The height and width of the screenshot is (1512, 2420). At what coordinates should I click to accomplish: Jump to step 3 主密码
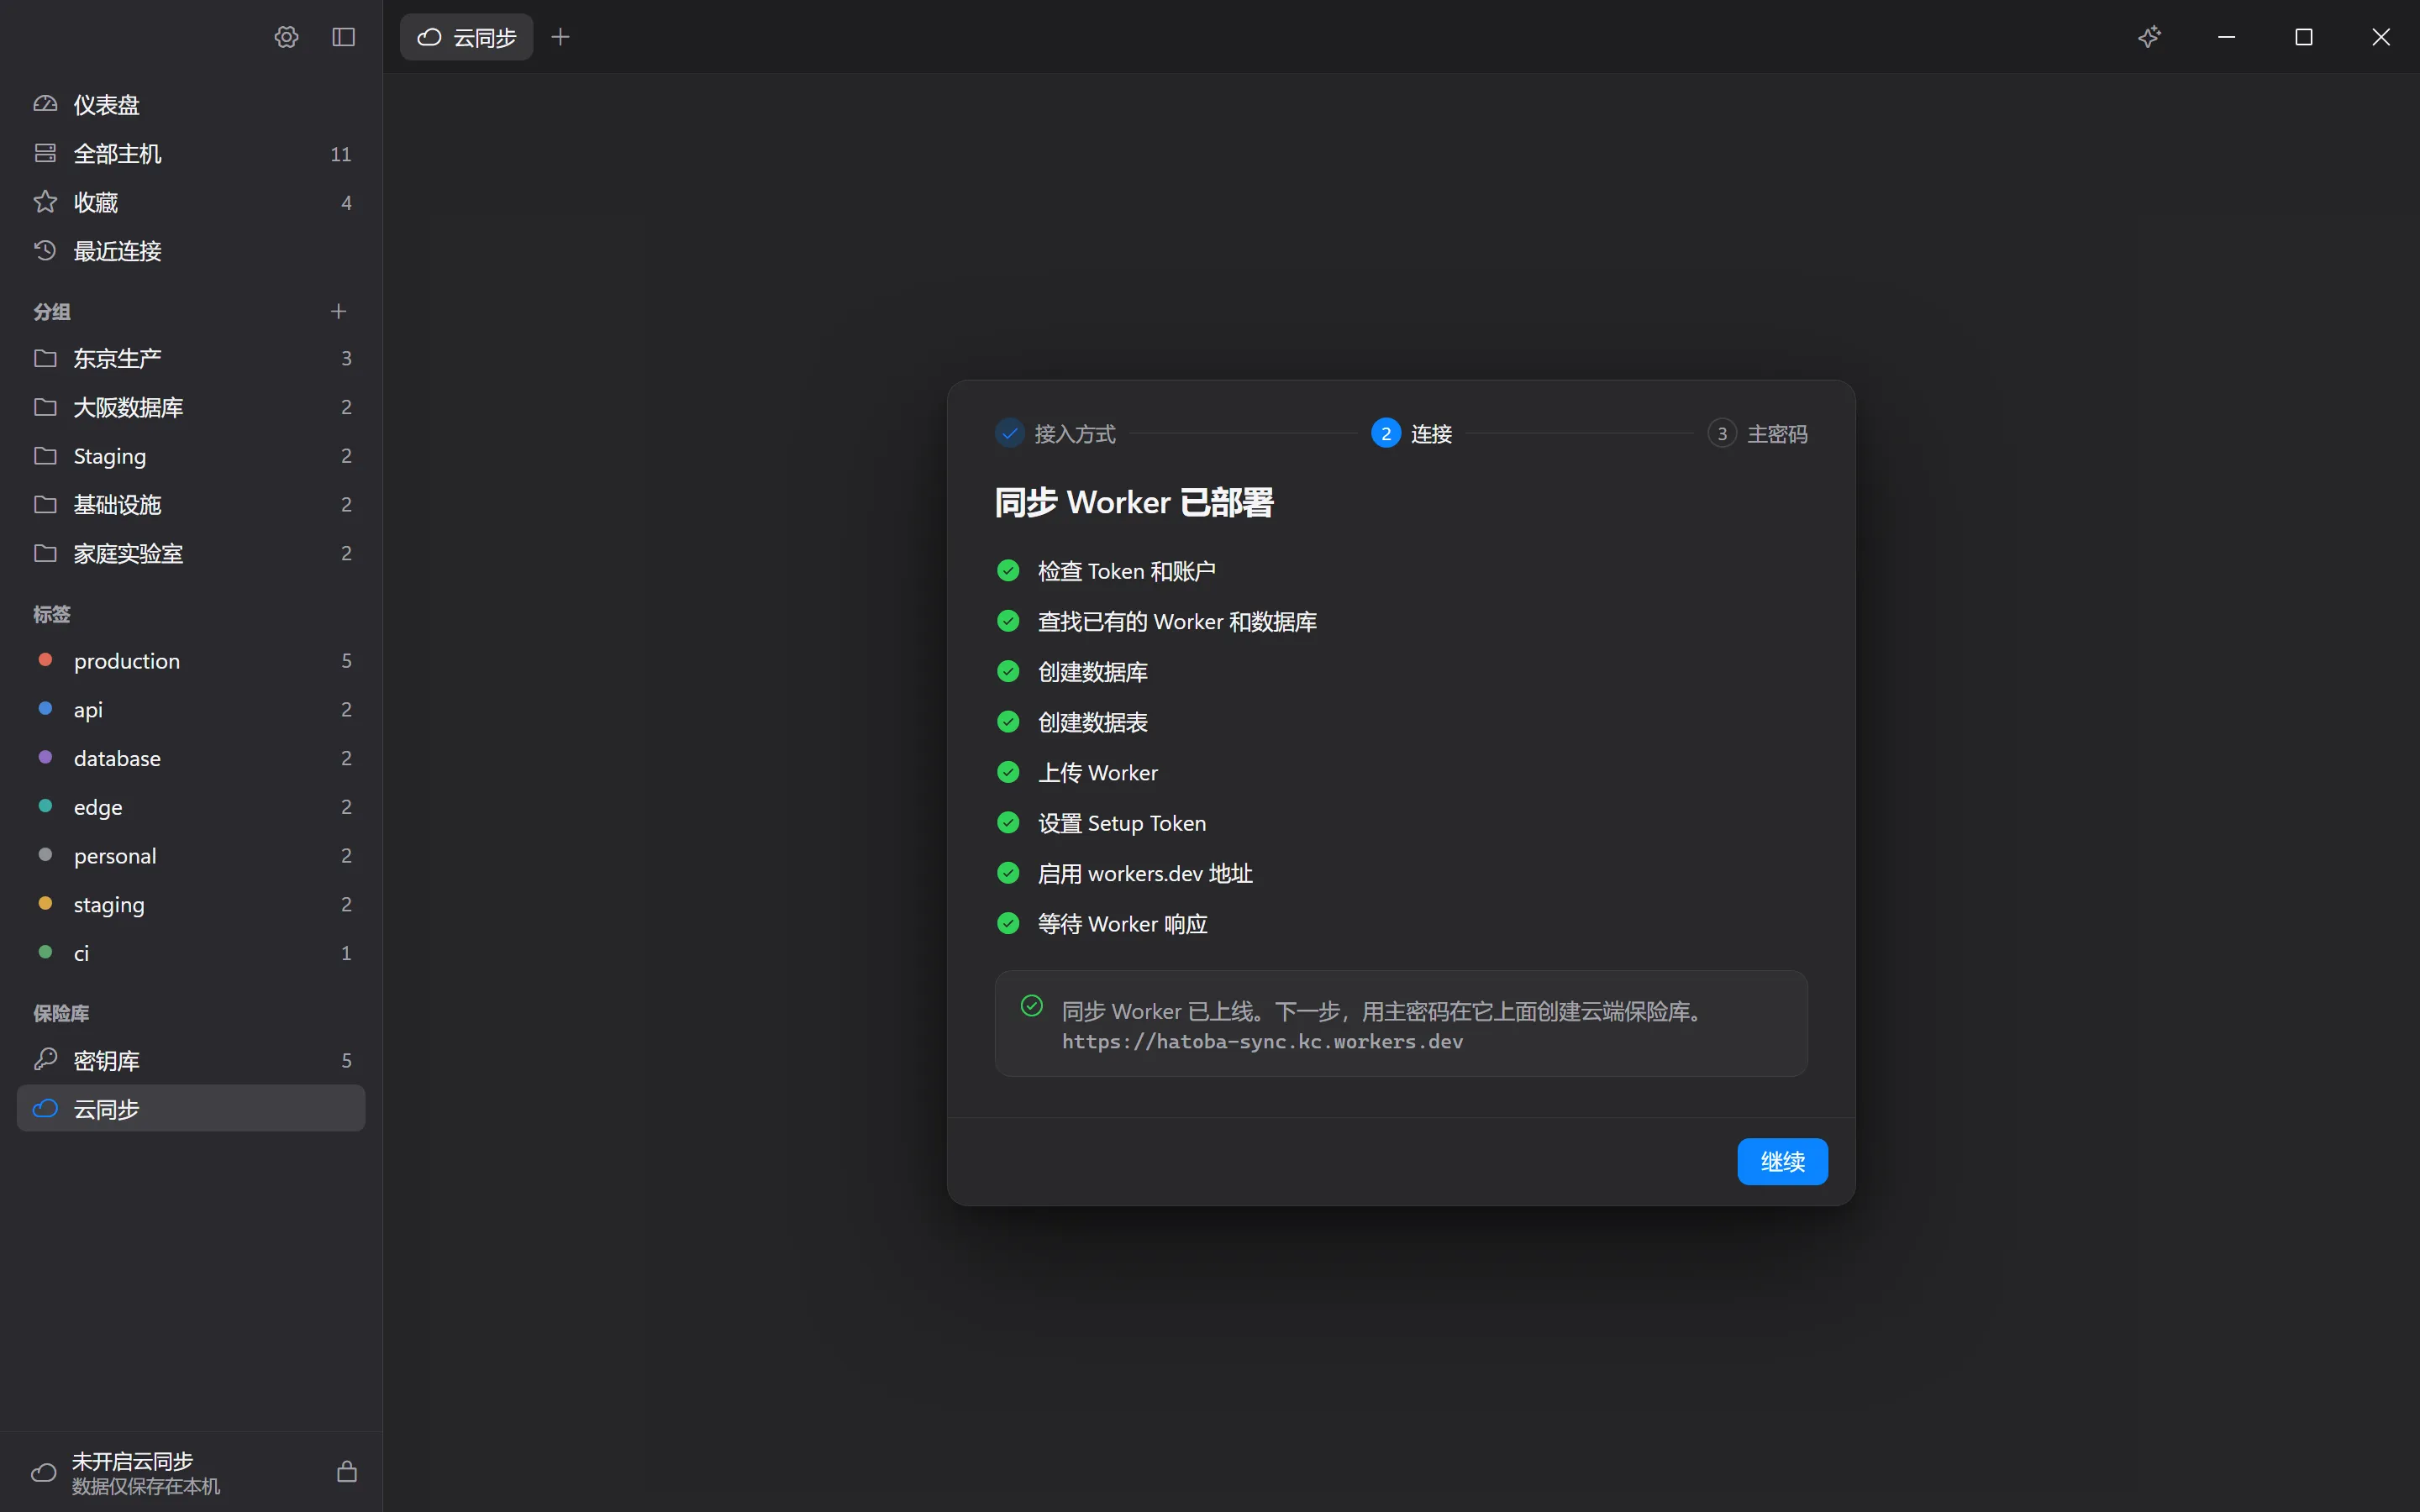coord(1757,433)
